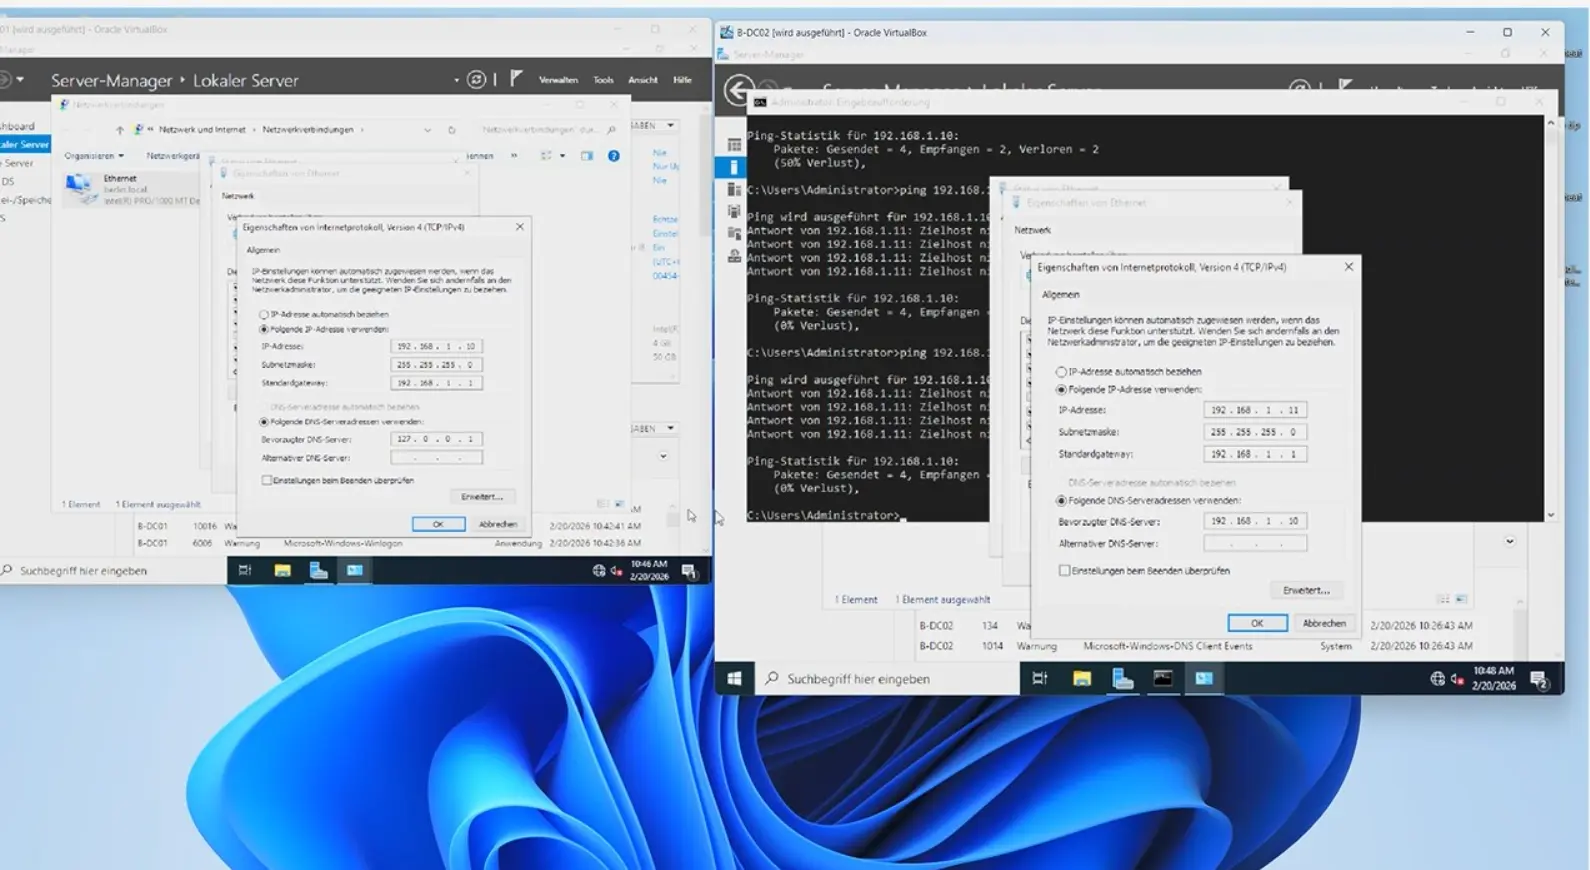Expand the collapse chevron in B-DC02 events section

click(x=1509, y=541)
